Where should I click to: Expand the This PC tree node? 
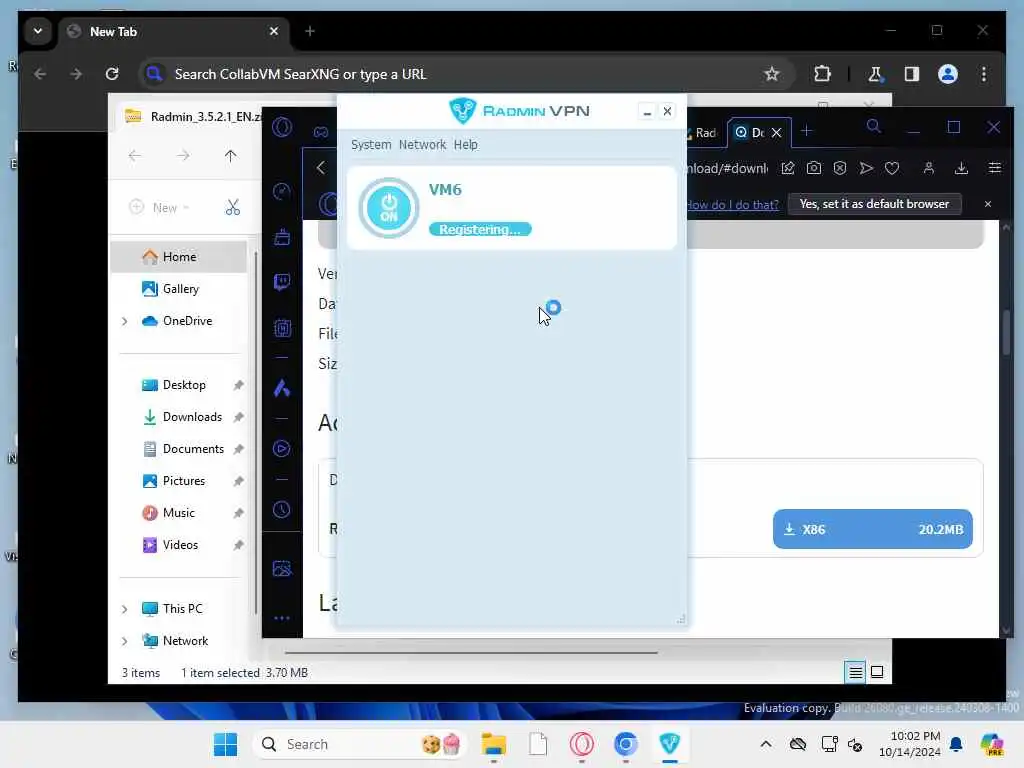coord(124,609)
